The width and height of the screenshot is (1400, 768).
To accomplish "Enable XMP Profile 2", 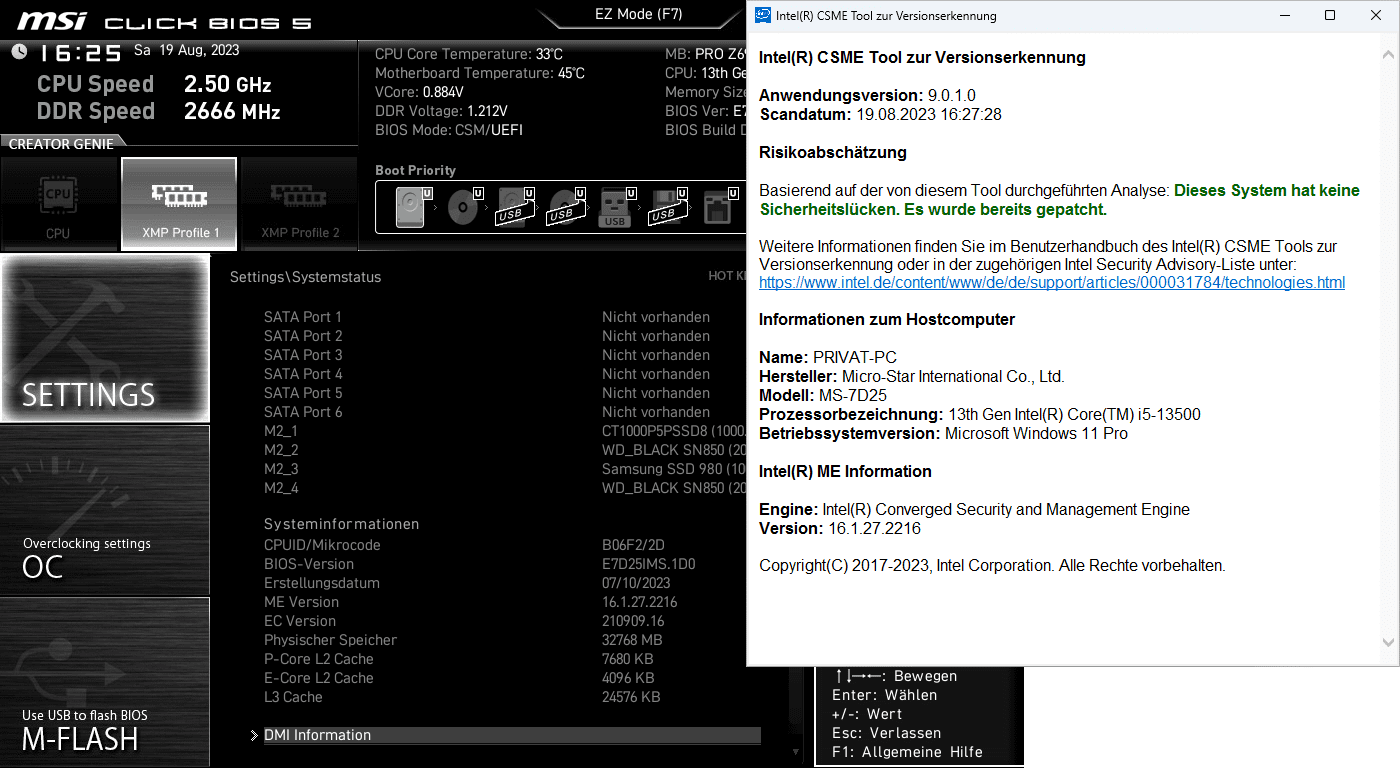I will coord(300,204).
